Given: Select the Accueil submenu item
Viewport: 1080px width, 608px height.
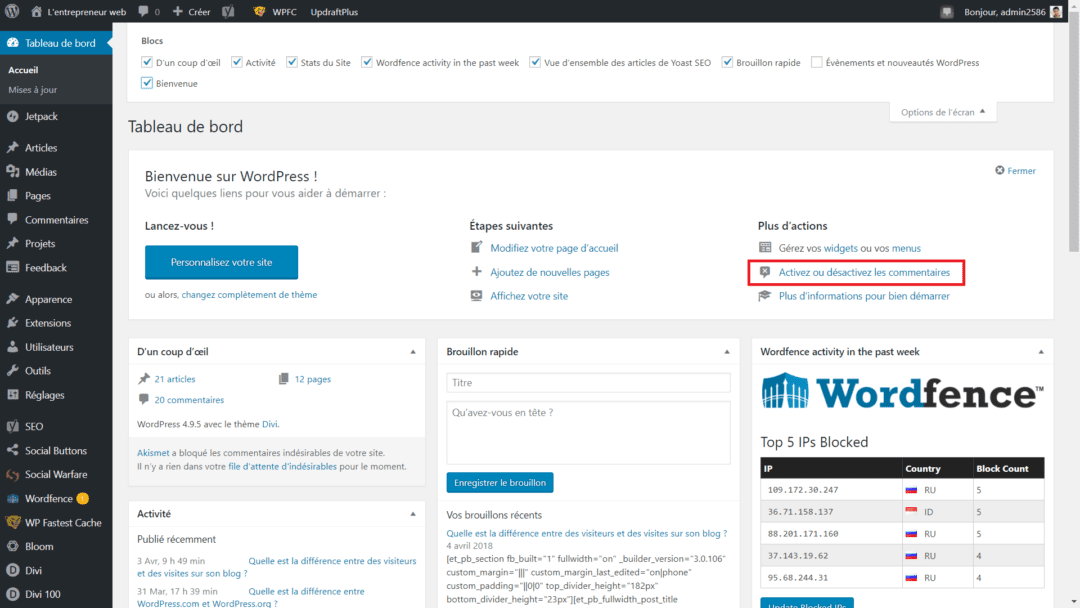Looking at the screenshot, I should [23, 70].
